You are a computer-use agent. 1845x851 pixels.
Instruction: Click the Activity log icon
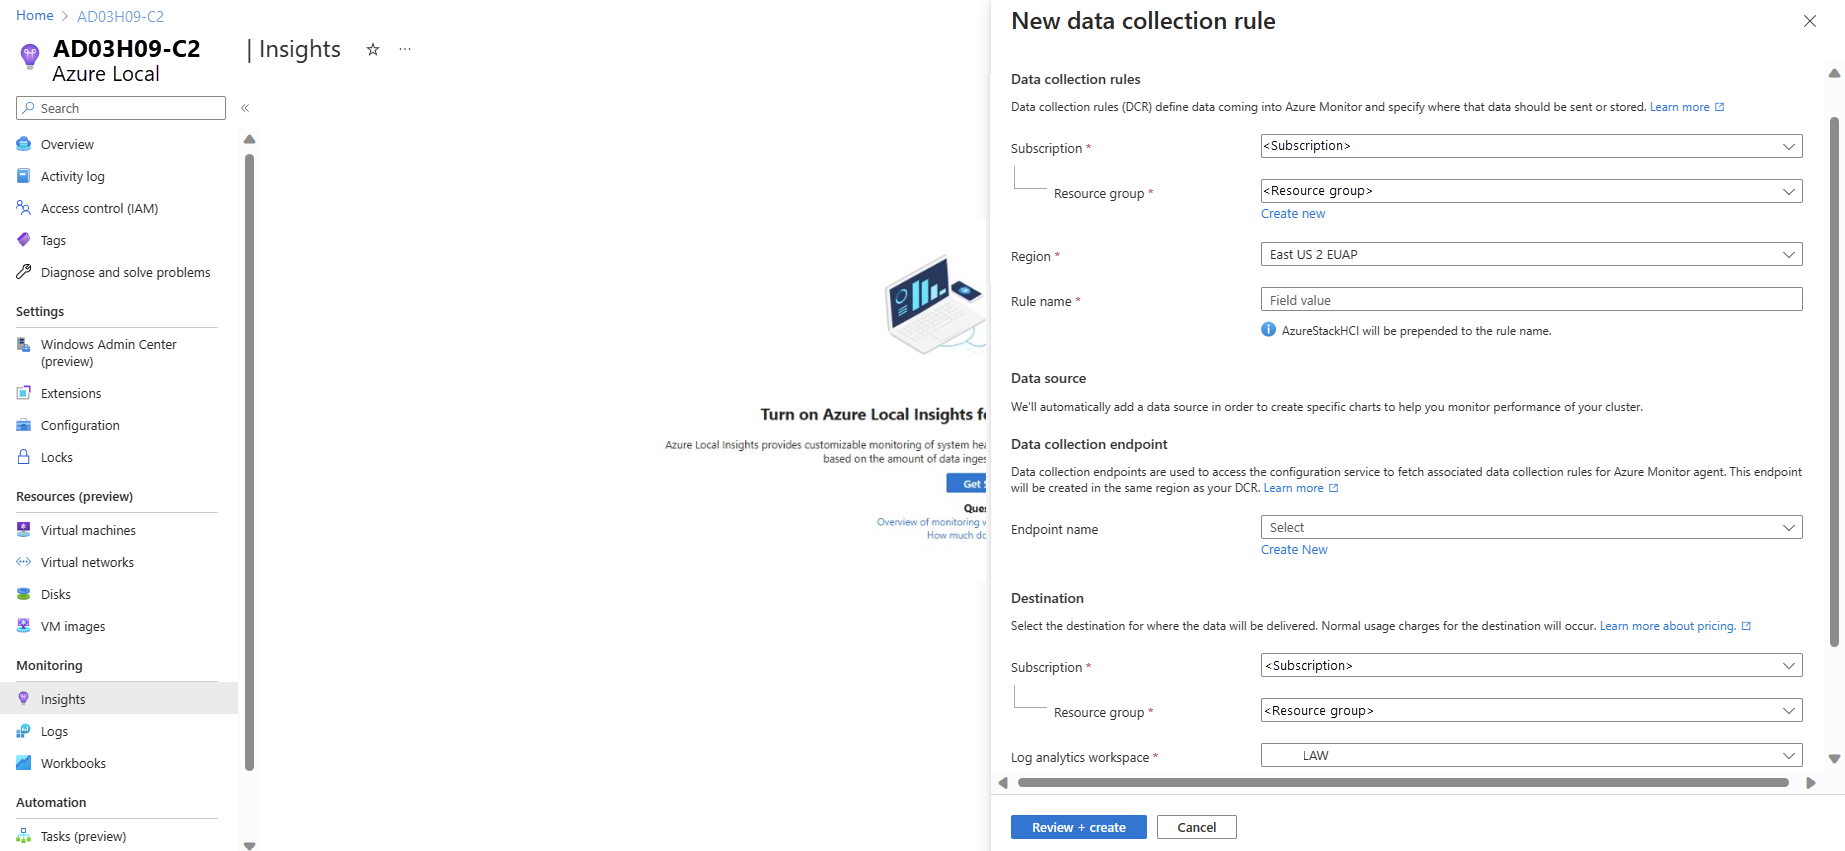(24, 176)
